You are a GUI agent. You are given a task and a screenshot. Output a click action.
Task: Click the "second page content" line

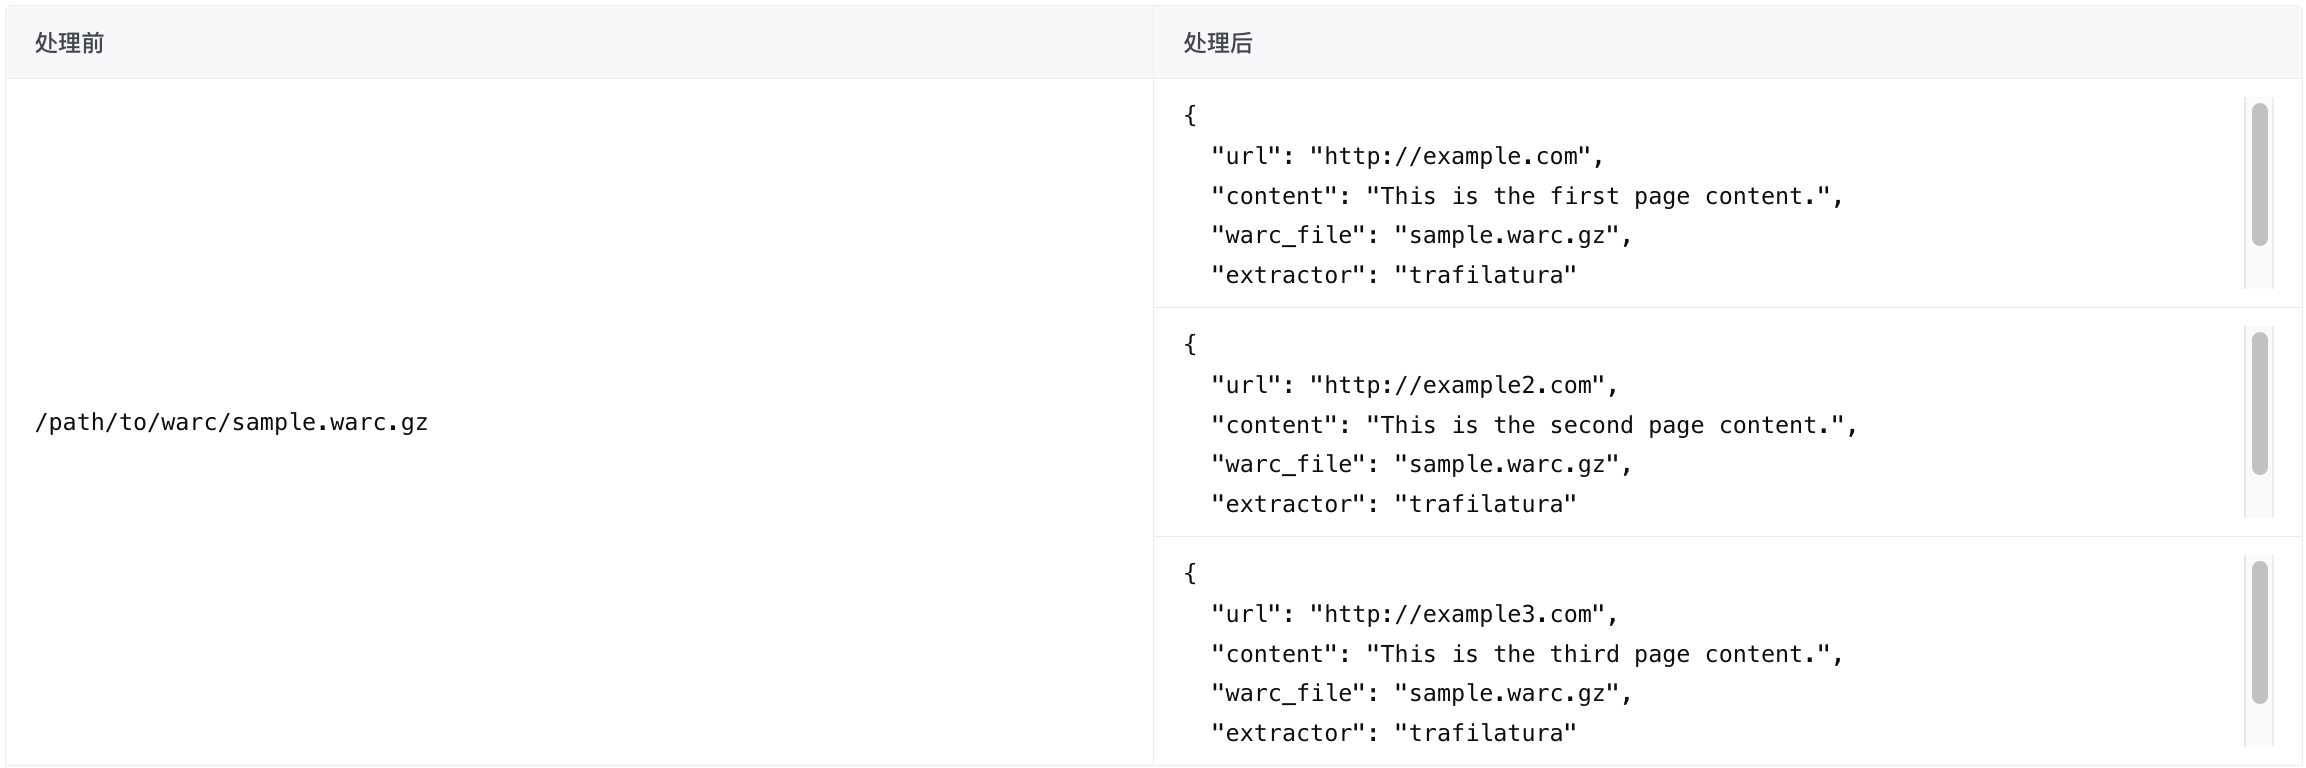1534,425
